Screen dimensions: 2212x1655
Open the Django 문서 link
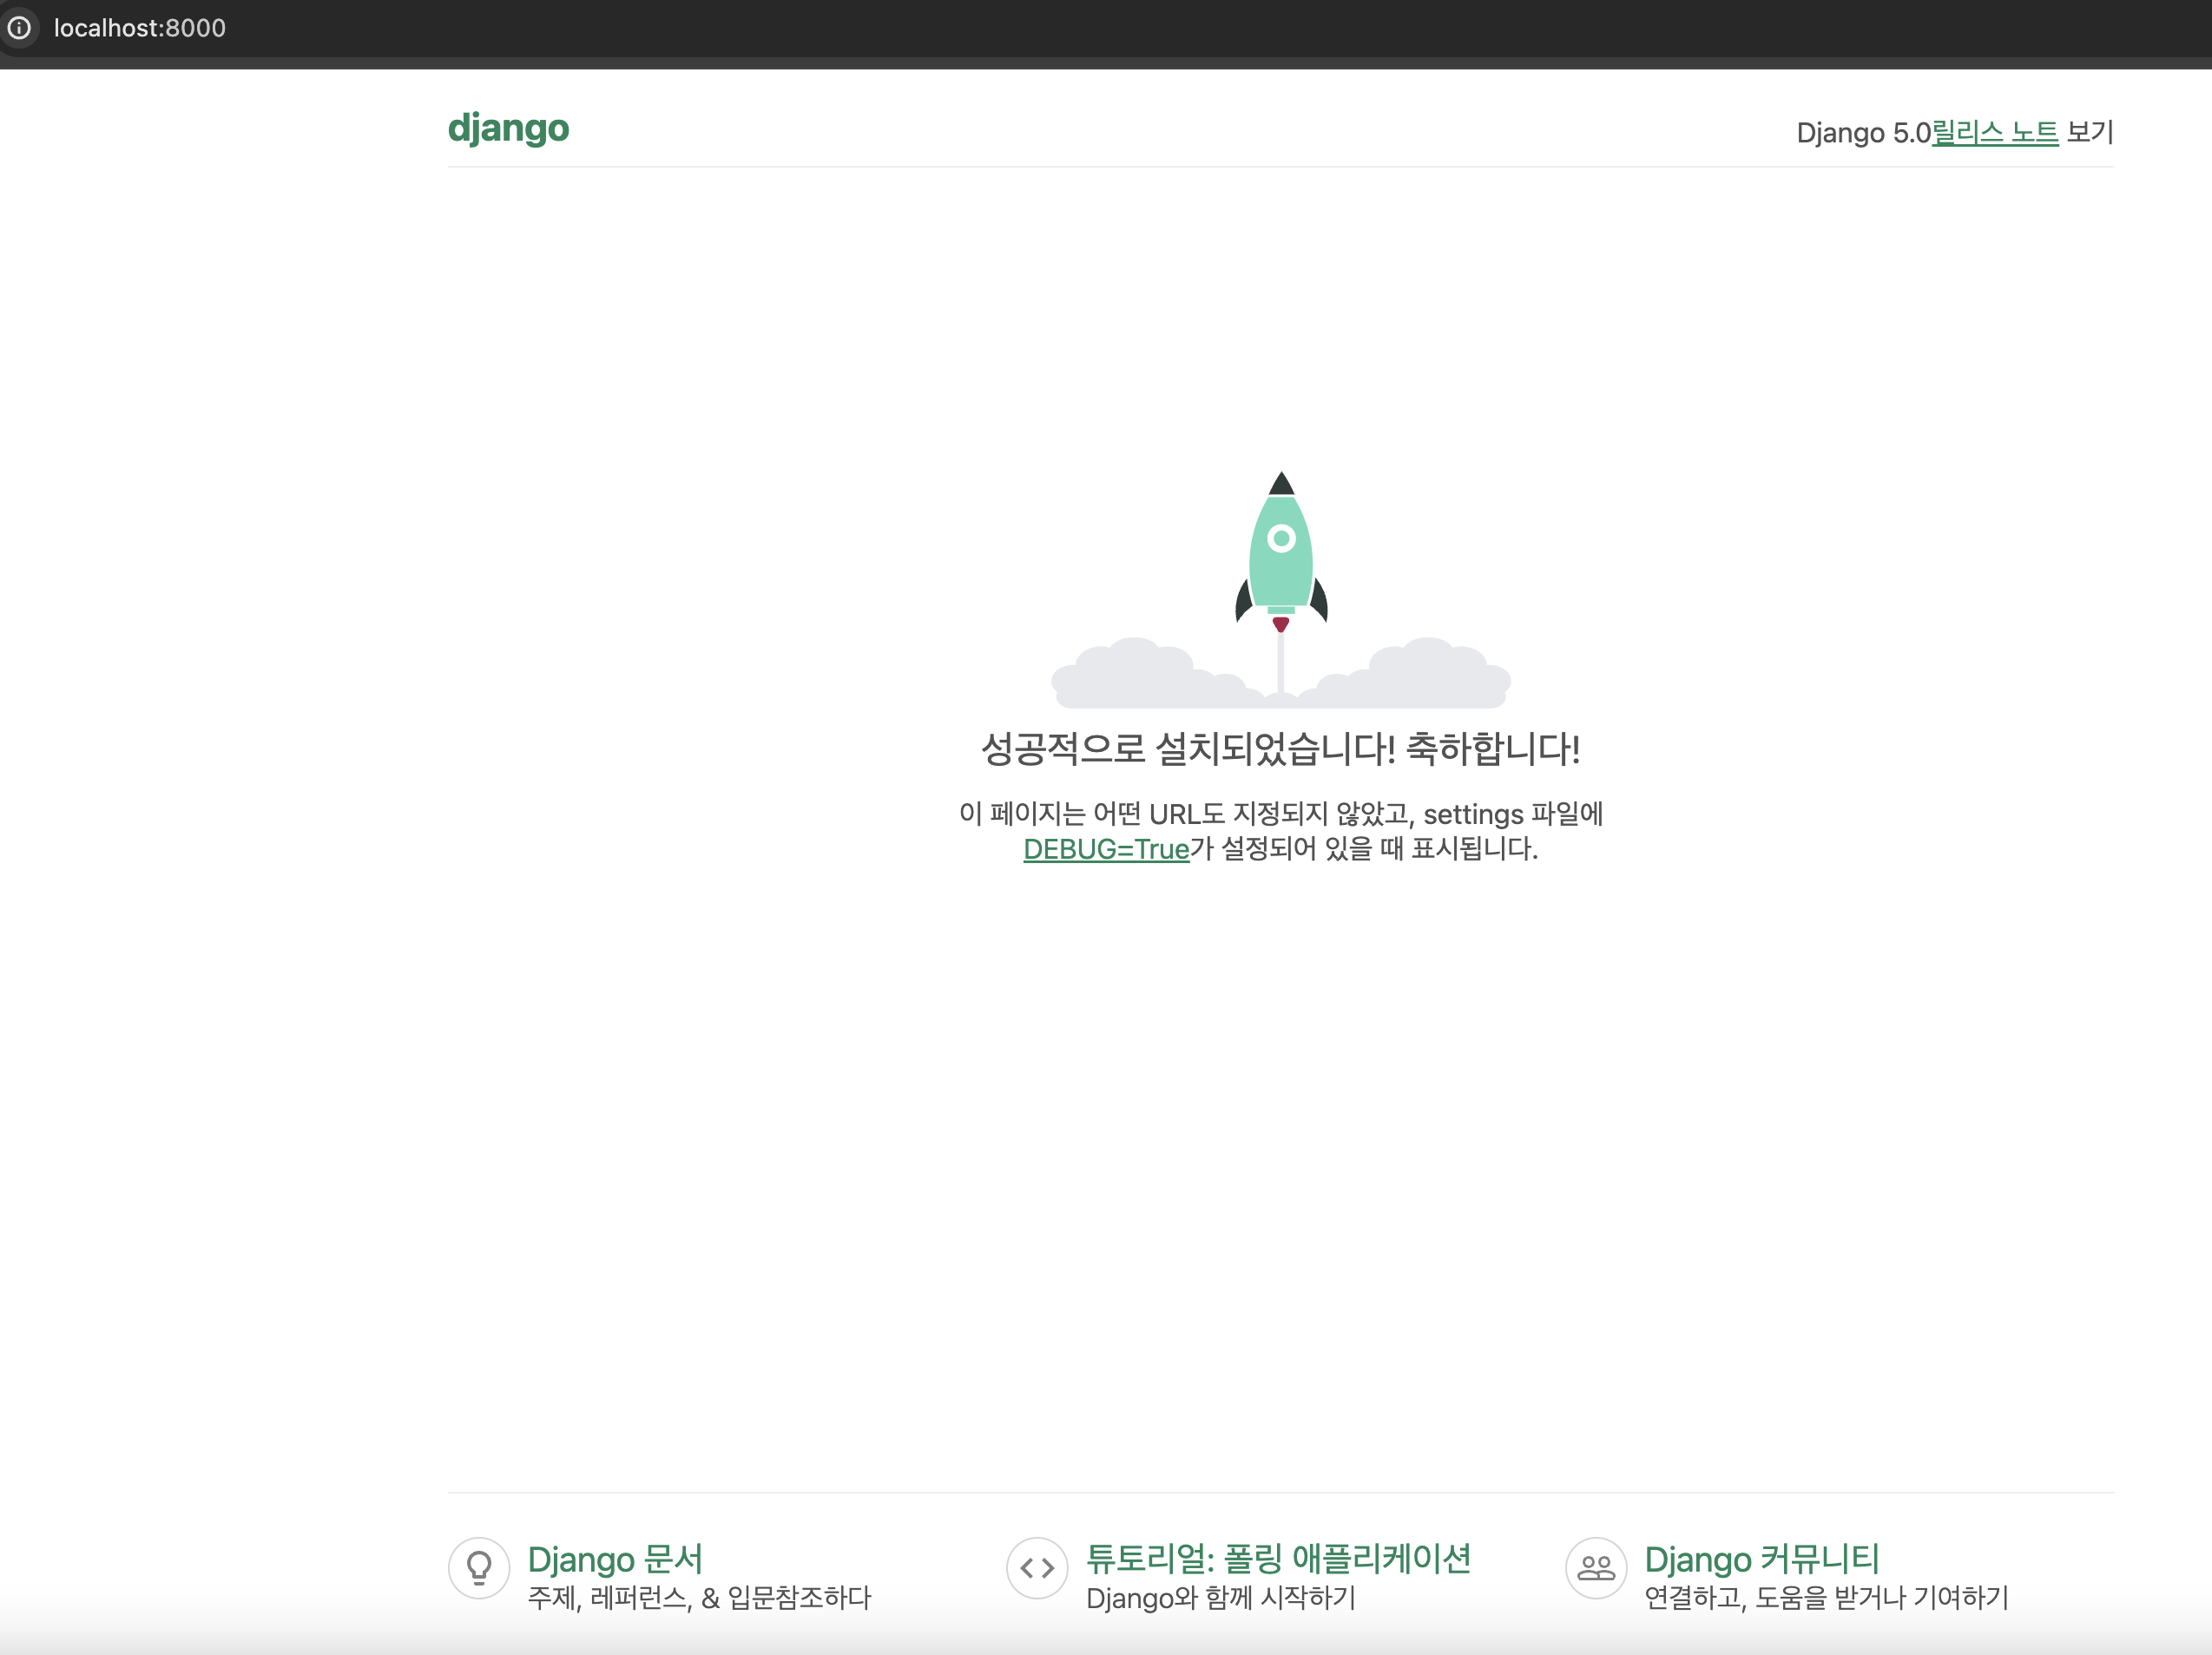pyautogui.click(x=615, y=1559)
